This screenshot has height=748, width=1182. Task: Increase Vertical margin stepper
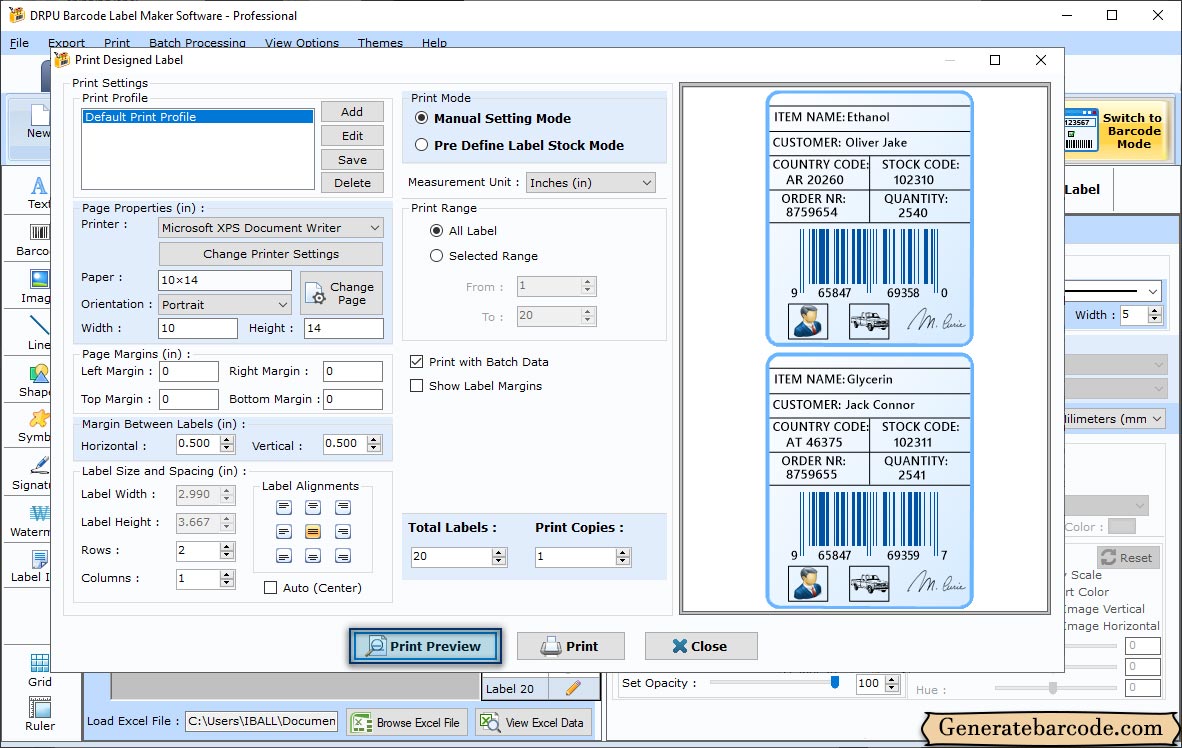(374, 440)
